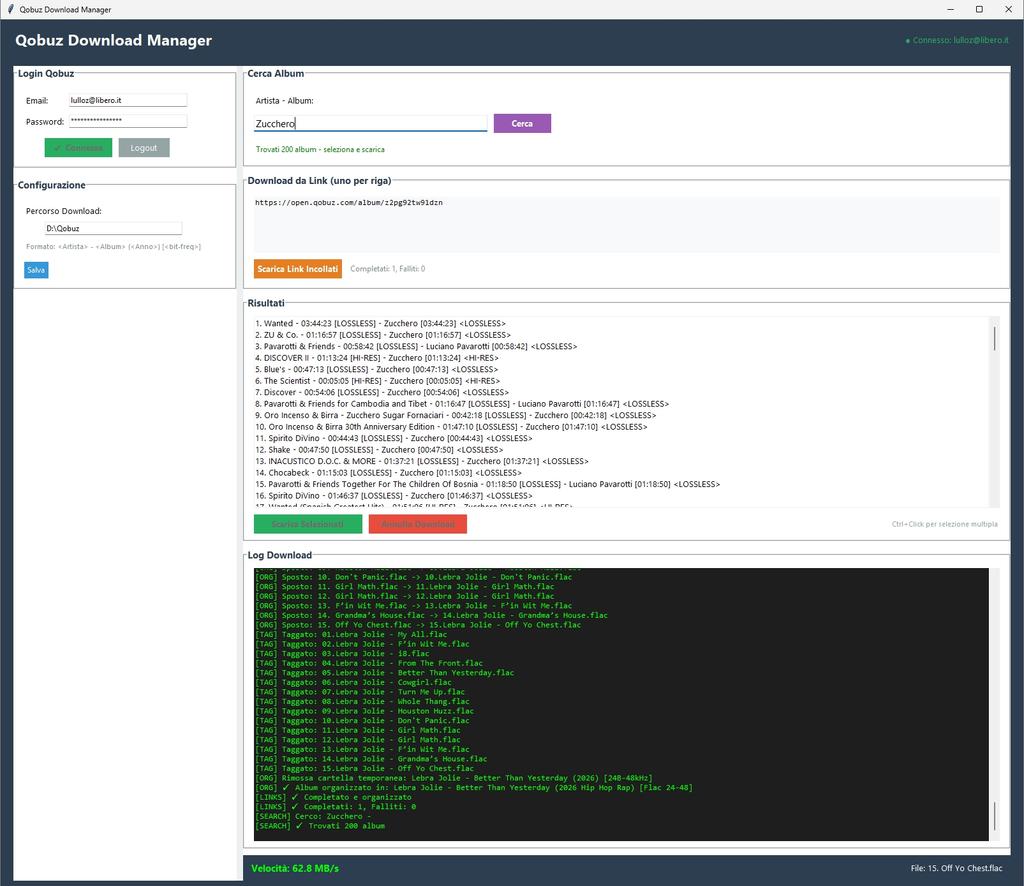Viewport: 1024px width, 886px height.
Task: Click log line LINKS Completato e organizzato
Action: (x=333, y=797)
